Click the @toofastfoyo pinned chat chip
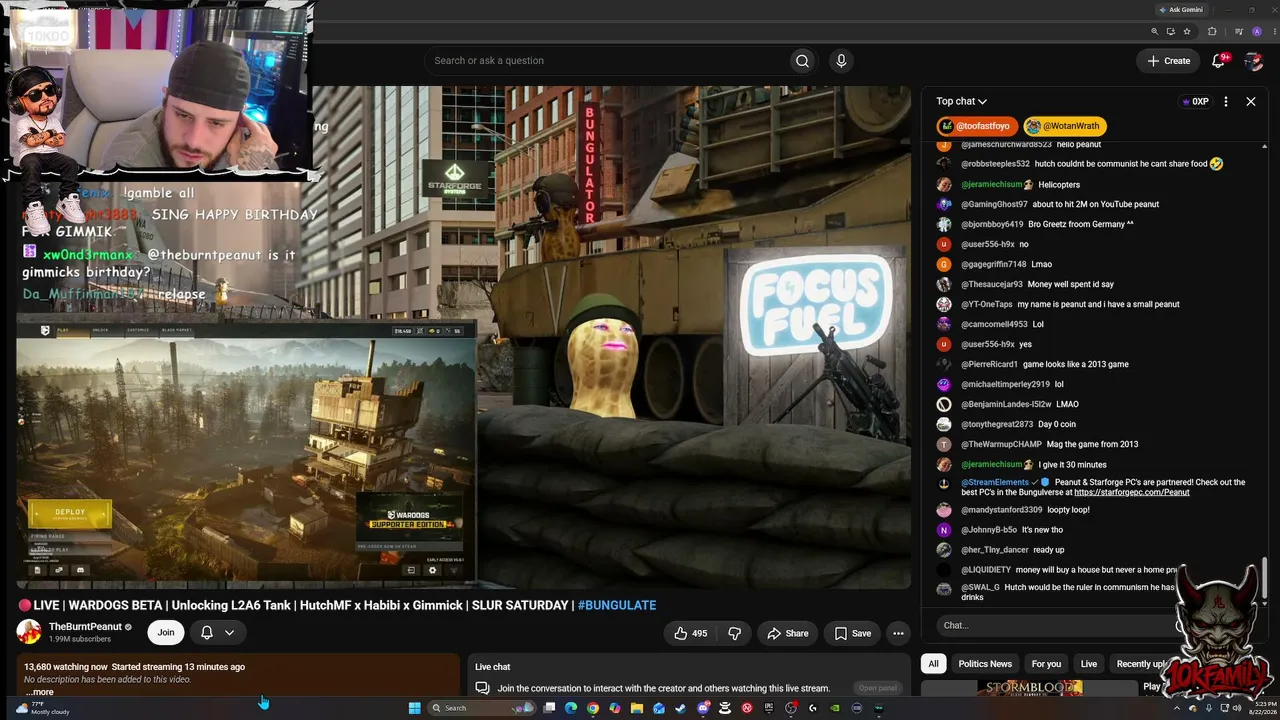The height and width of the screenshot is (720, 1280). (x=977, y=126)
